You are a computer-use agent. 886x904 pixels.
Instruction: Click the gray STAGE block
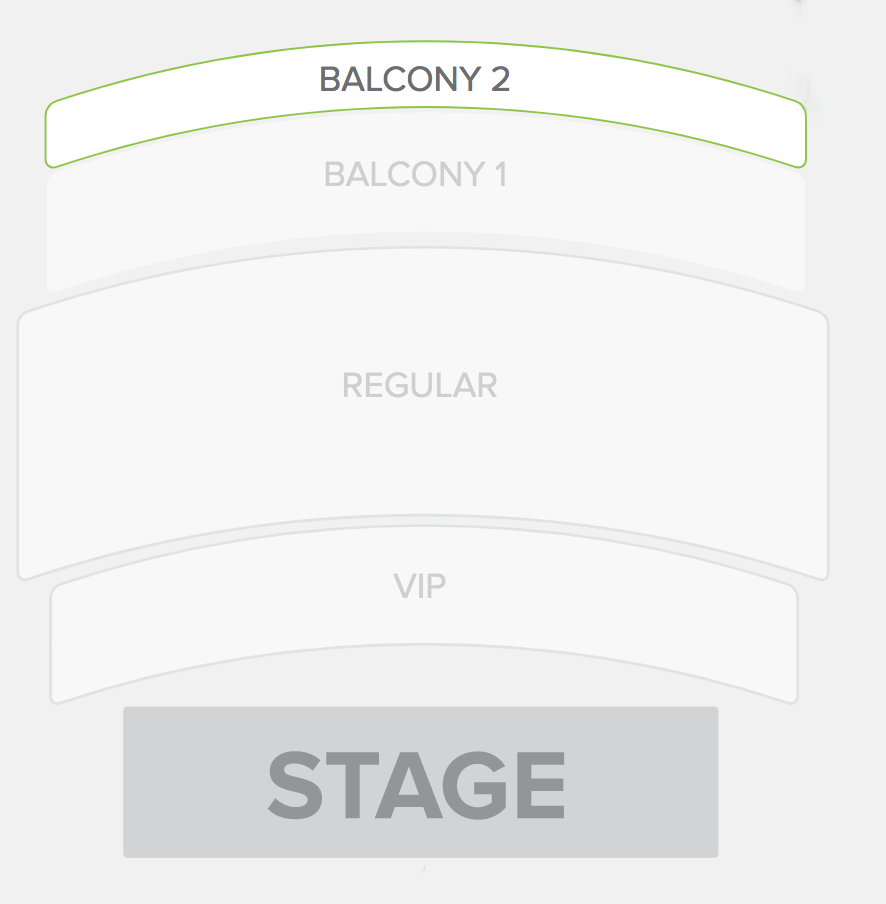420,782
